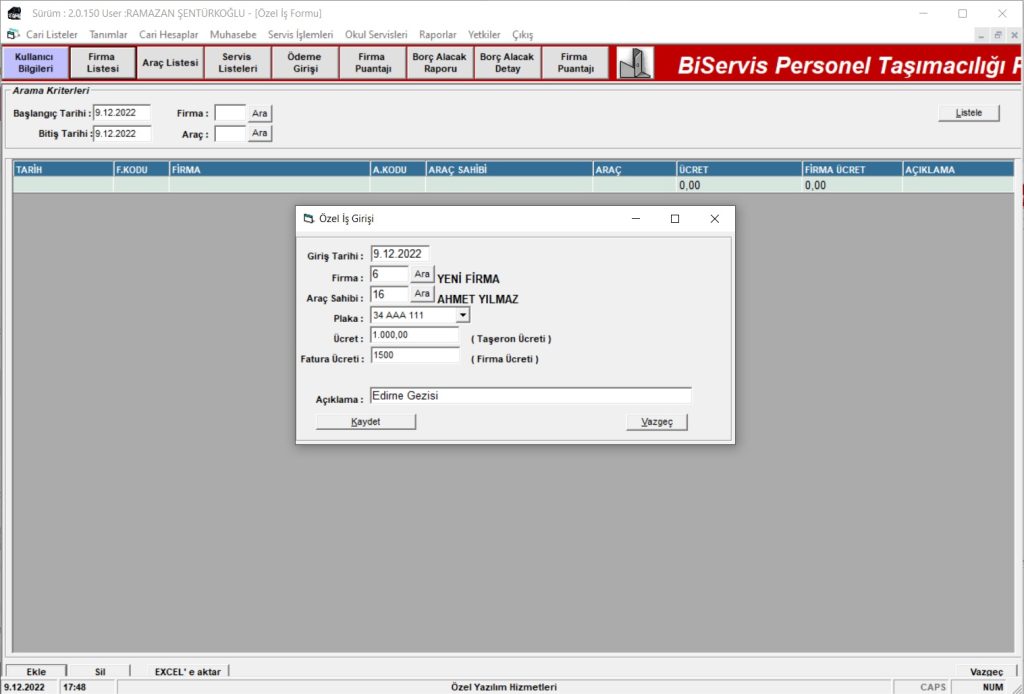Viewport: 1024px width, 694px height.
Task: Open the Raporlar menu
Action: [x=438, y=34]
